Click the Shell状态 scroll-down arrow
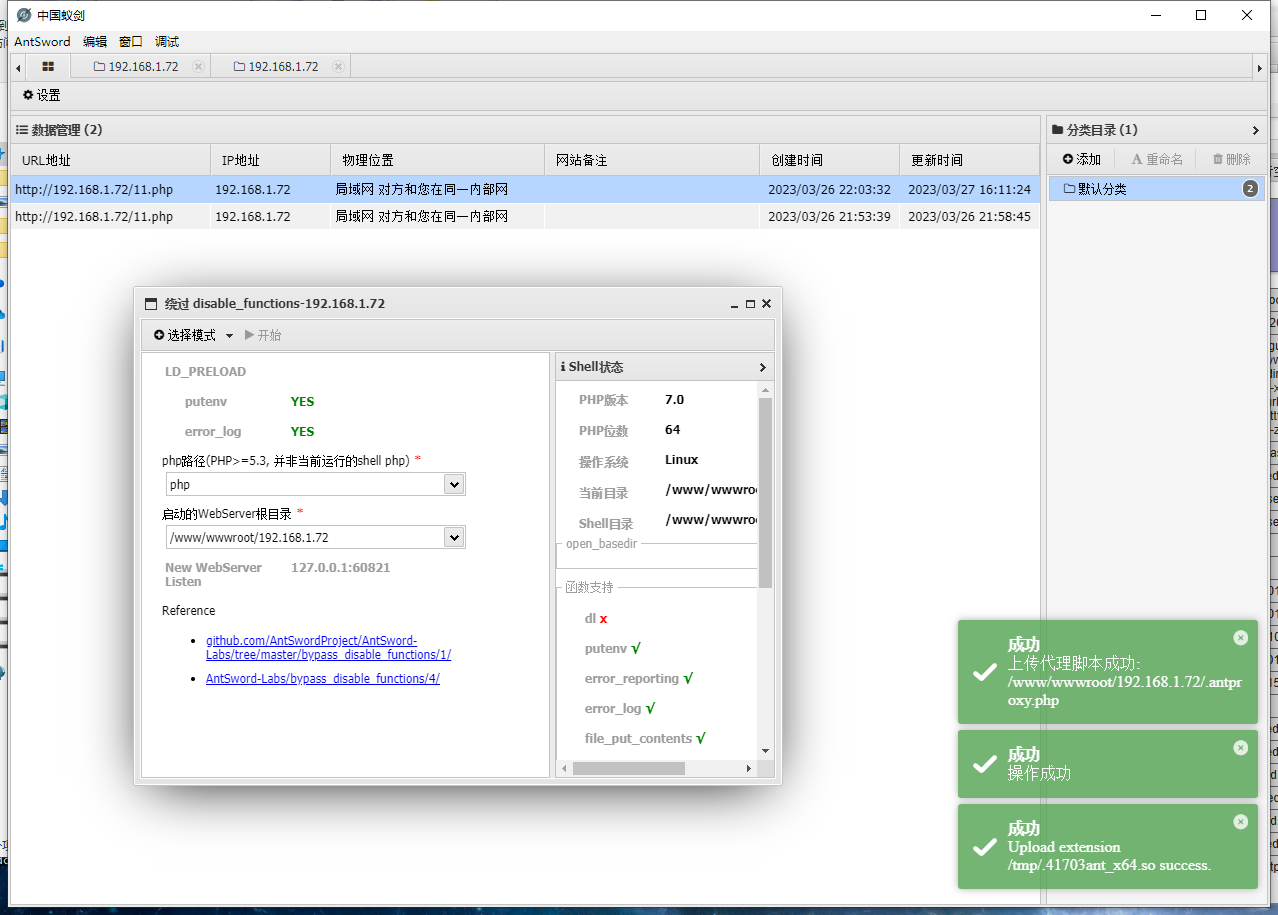 pos(766,750)
